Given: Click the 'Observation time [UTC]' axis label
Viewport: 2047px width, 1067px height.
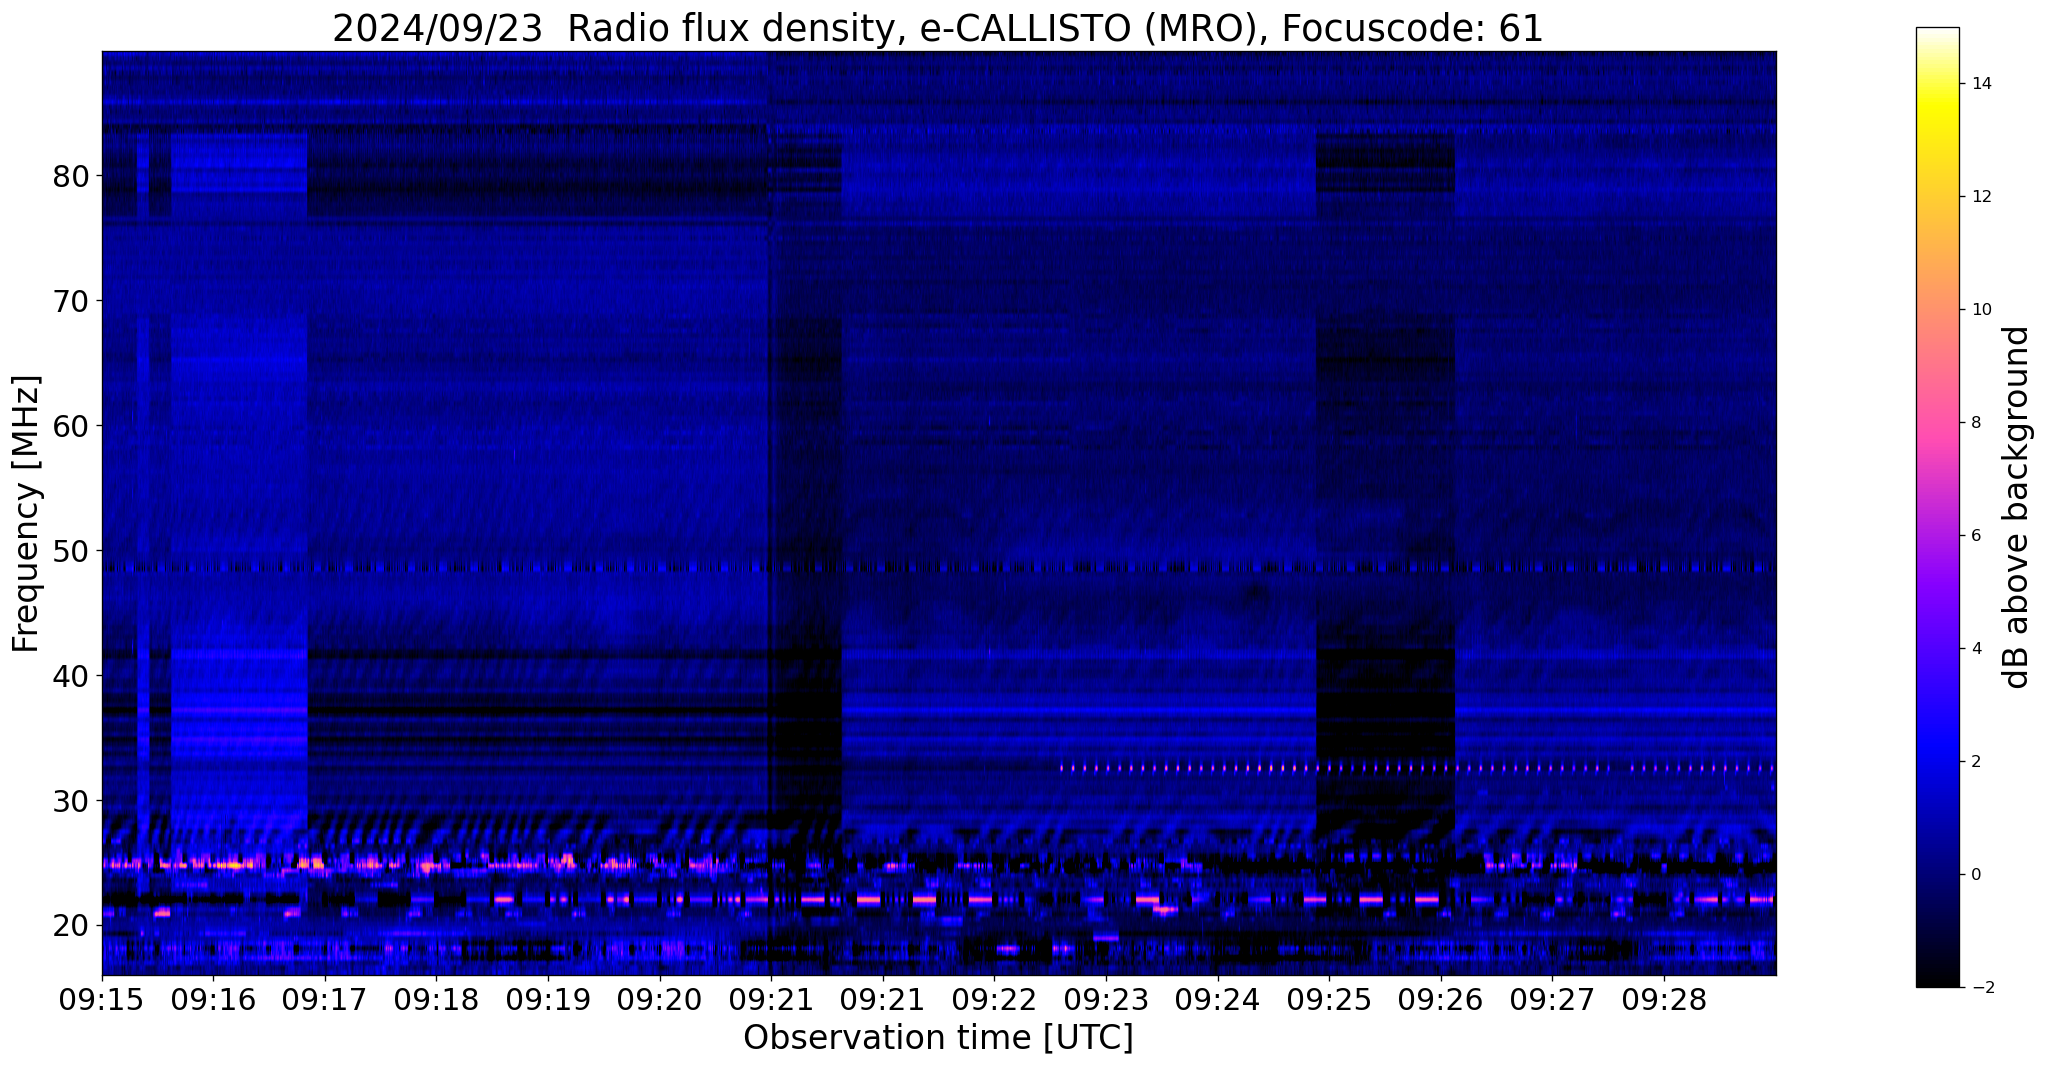Looking at the screenshot, I should point(938,1038).
